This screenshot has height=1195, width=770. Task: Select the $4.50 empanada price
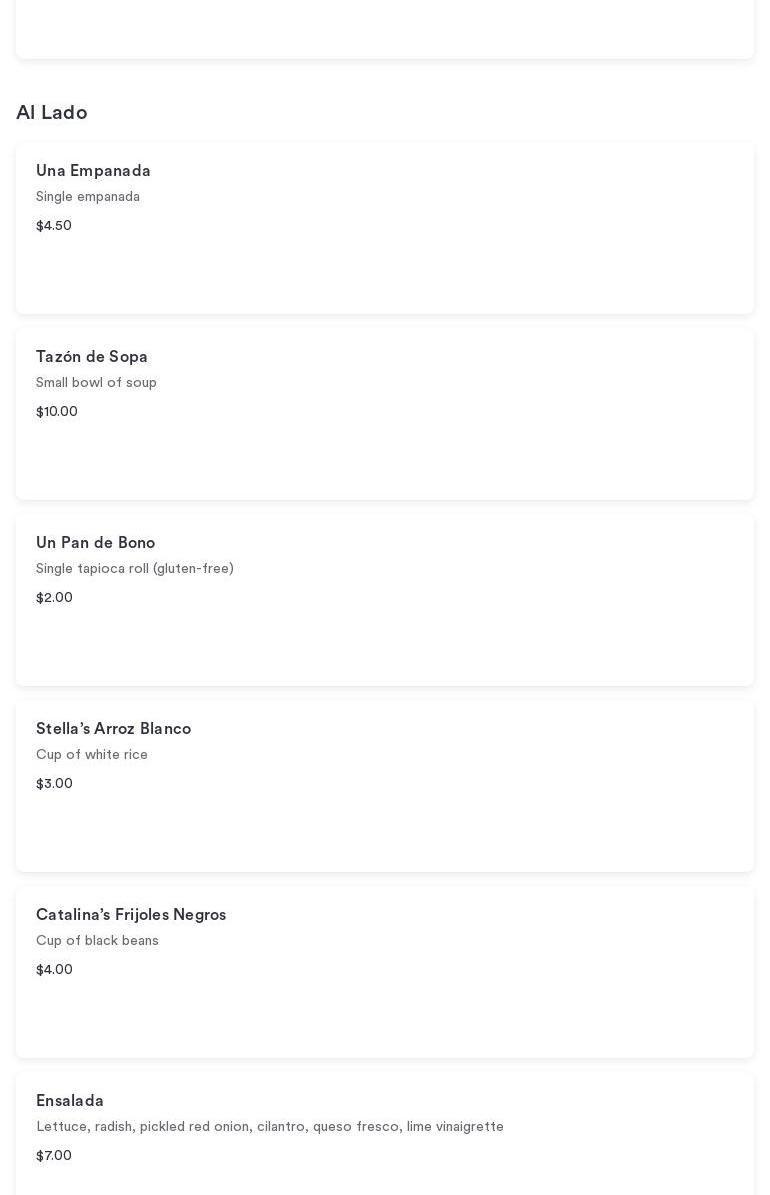54,226
